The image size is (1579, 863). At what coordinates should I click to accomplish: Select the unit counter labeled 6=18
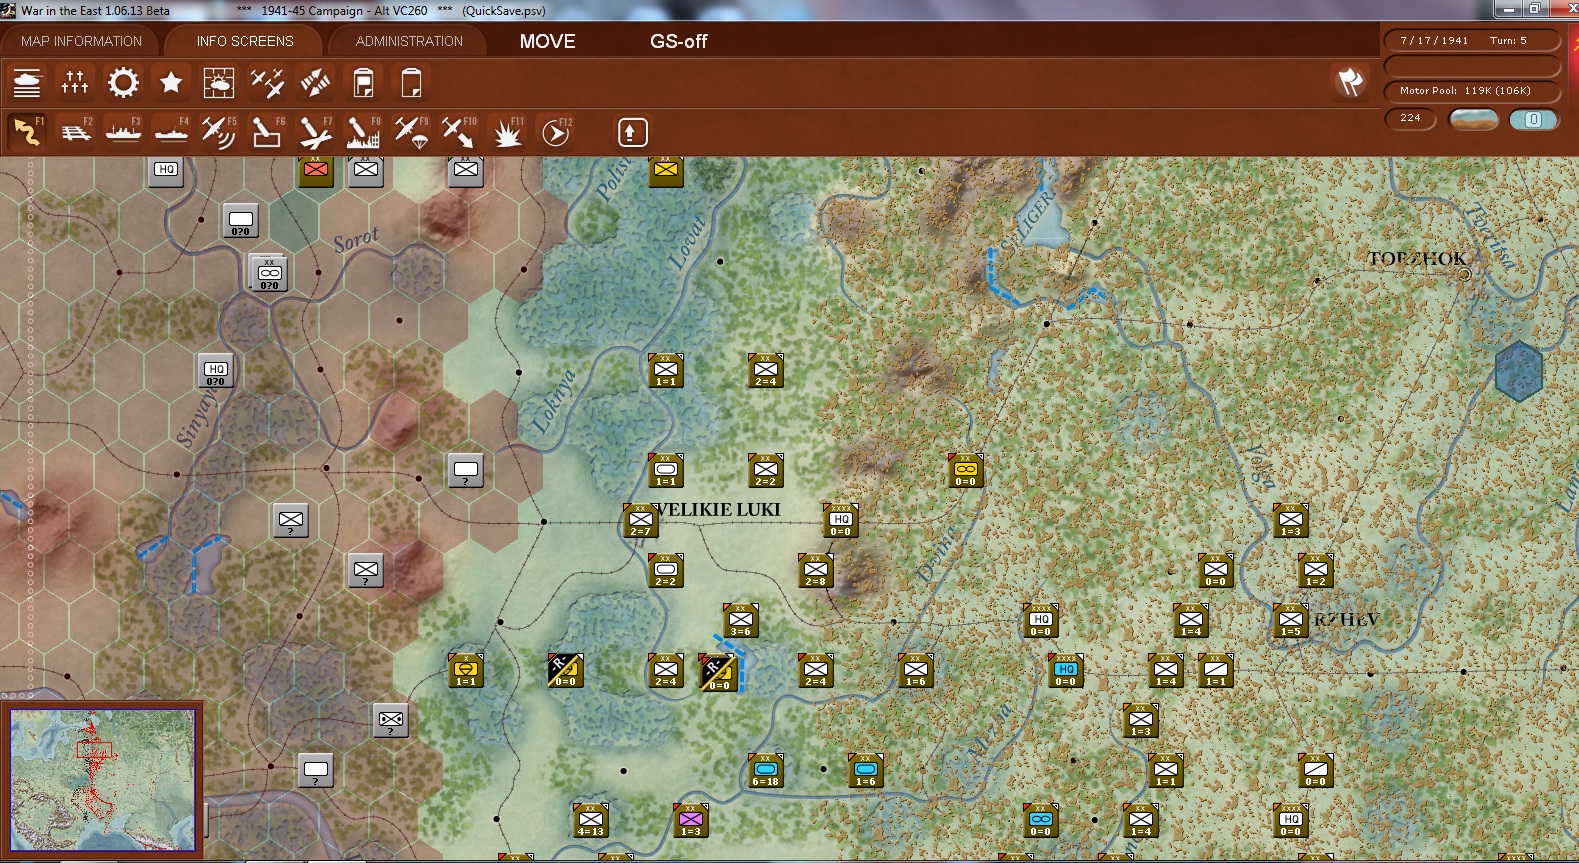tap(766, 770)
